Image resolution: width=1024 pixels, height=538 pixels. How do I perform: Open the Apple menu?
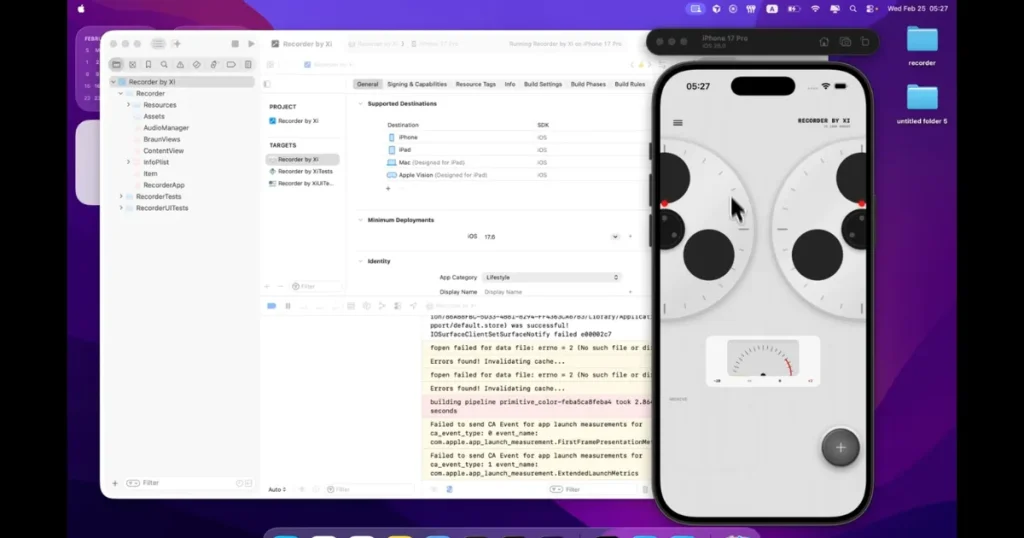click(81, 9)
